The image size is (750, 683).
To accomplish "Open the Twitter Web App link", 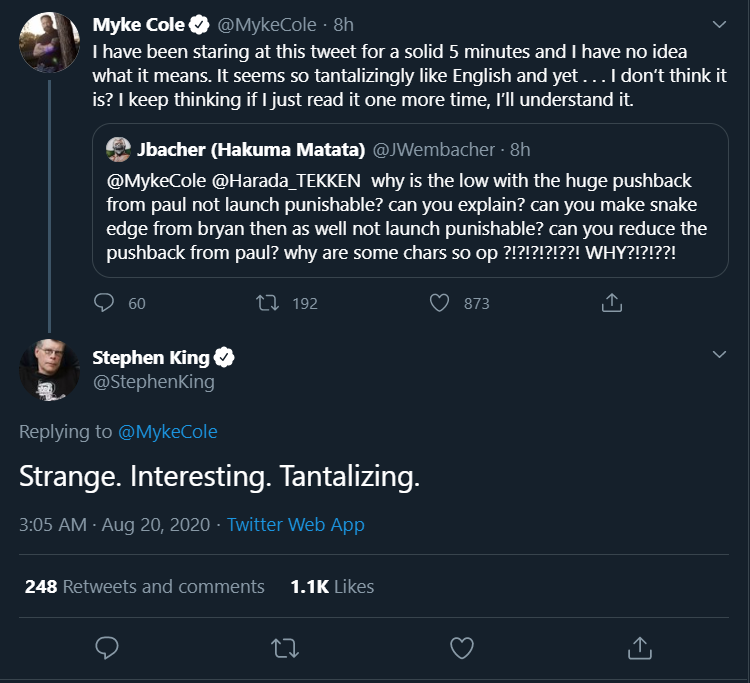I will tap(295, 524).
